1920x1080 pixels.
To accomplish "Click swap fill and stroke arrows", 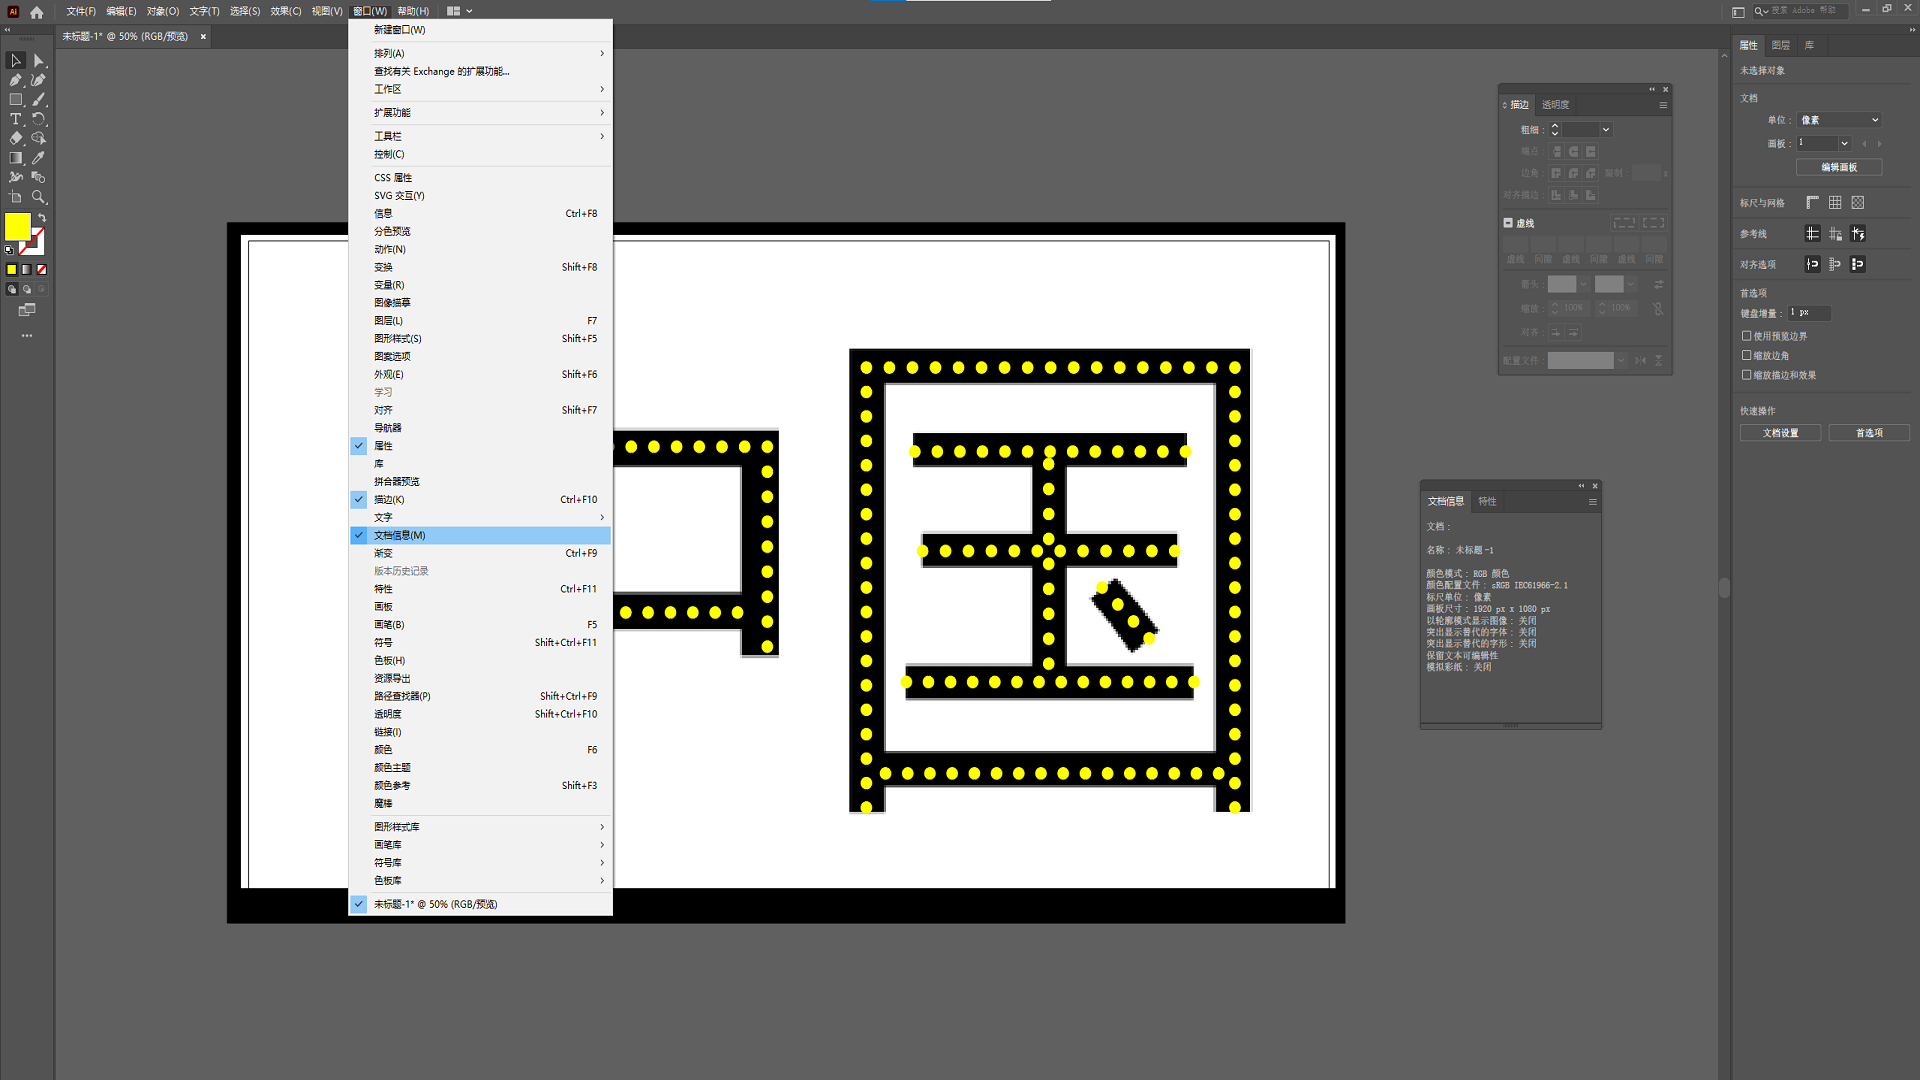I will [x=42, y=218].
